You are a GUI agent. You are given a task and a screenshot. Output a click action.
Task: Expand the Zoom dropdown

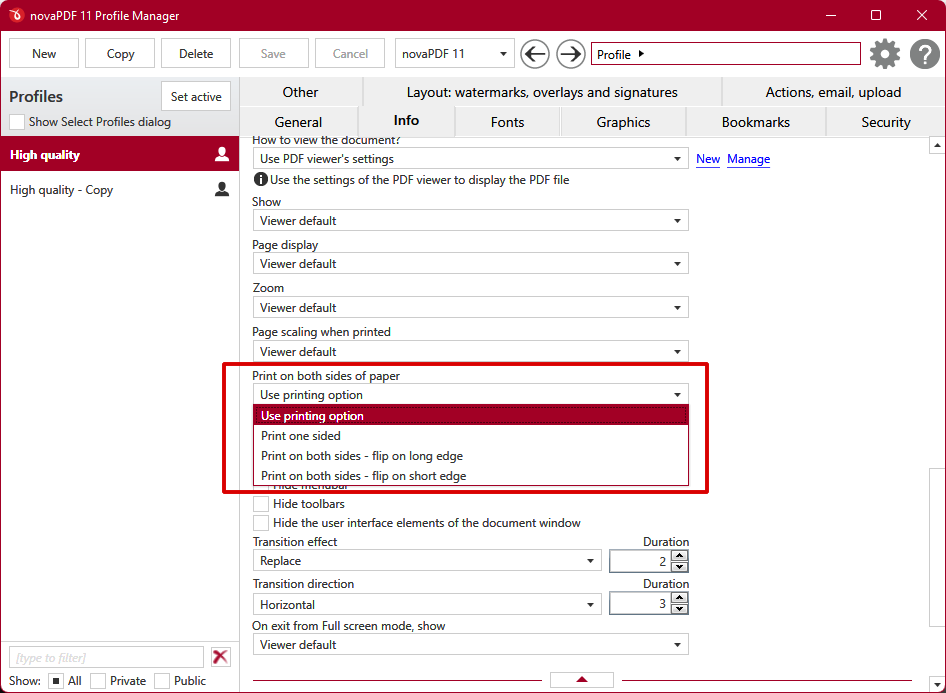pyautogui.click(x=471, y=308)
